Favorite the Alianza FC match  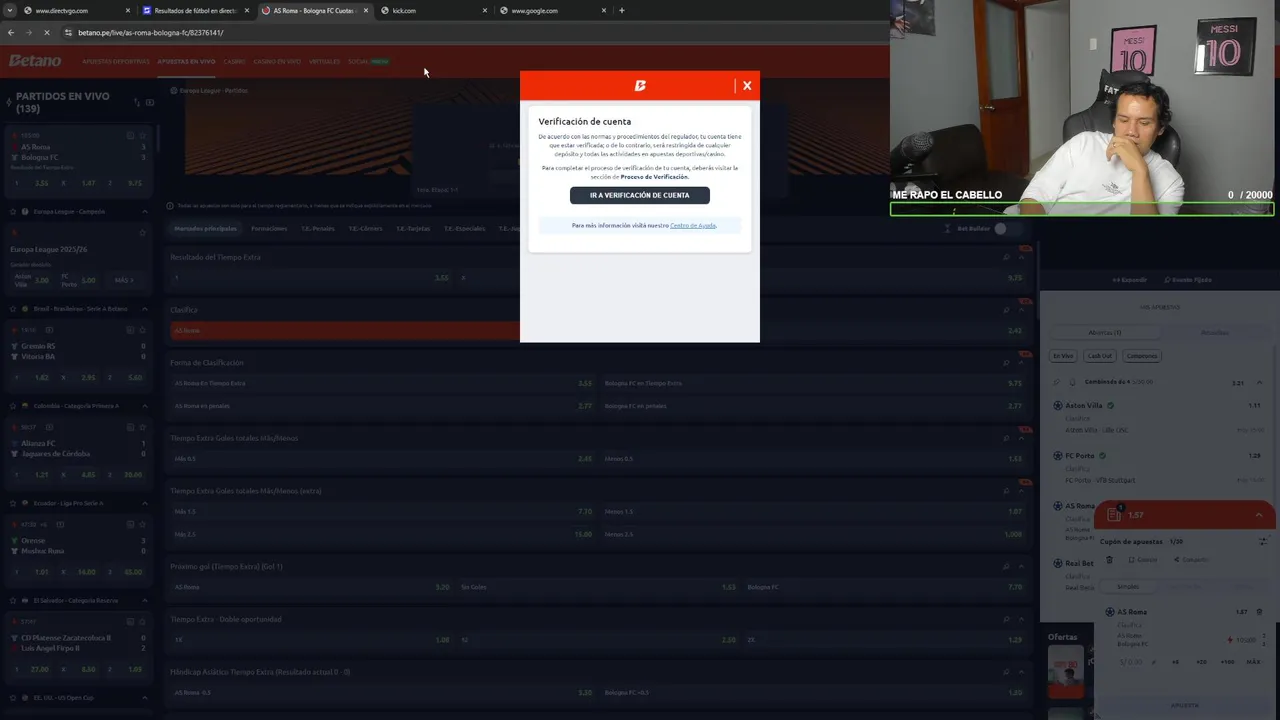[x=143, y=427]
